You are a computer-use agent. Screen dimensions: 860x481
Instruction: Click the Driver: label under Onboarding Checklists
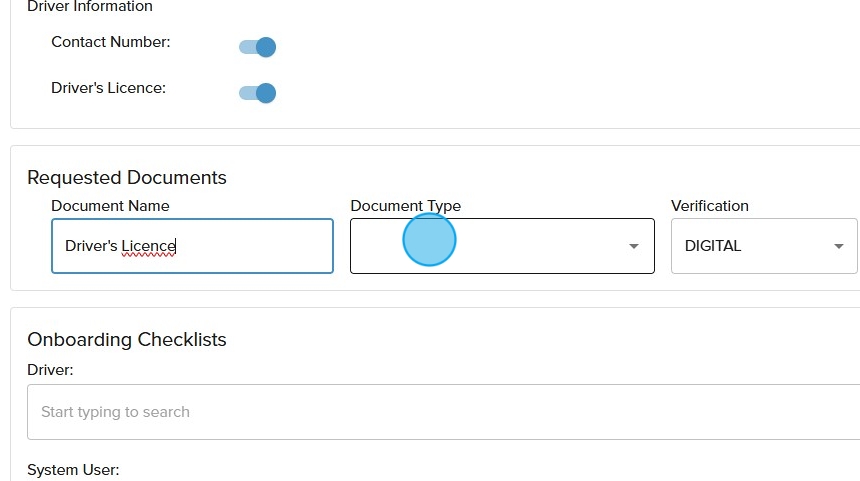(50, 370)
